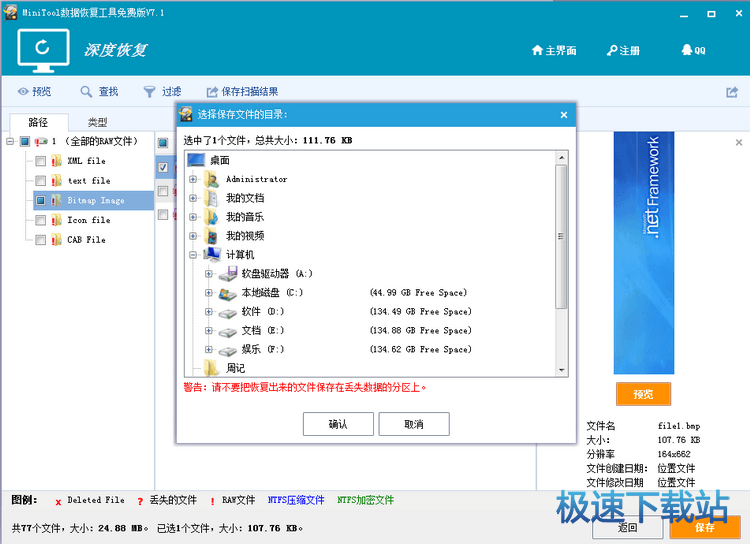This screenshot has height=544, width=750.
Task: Click the F: drive icon
Action: [x=228, y=351]
